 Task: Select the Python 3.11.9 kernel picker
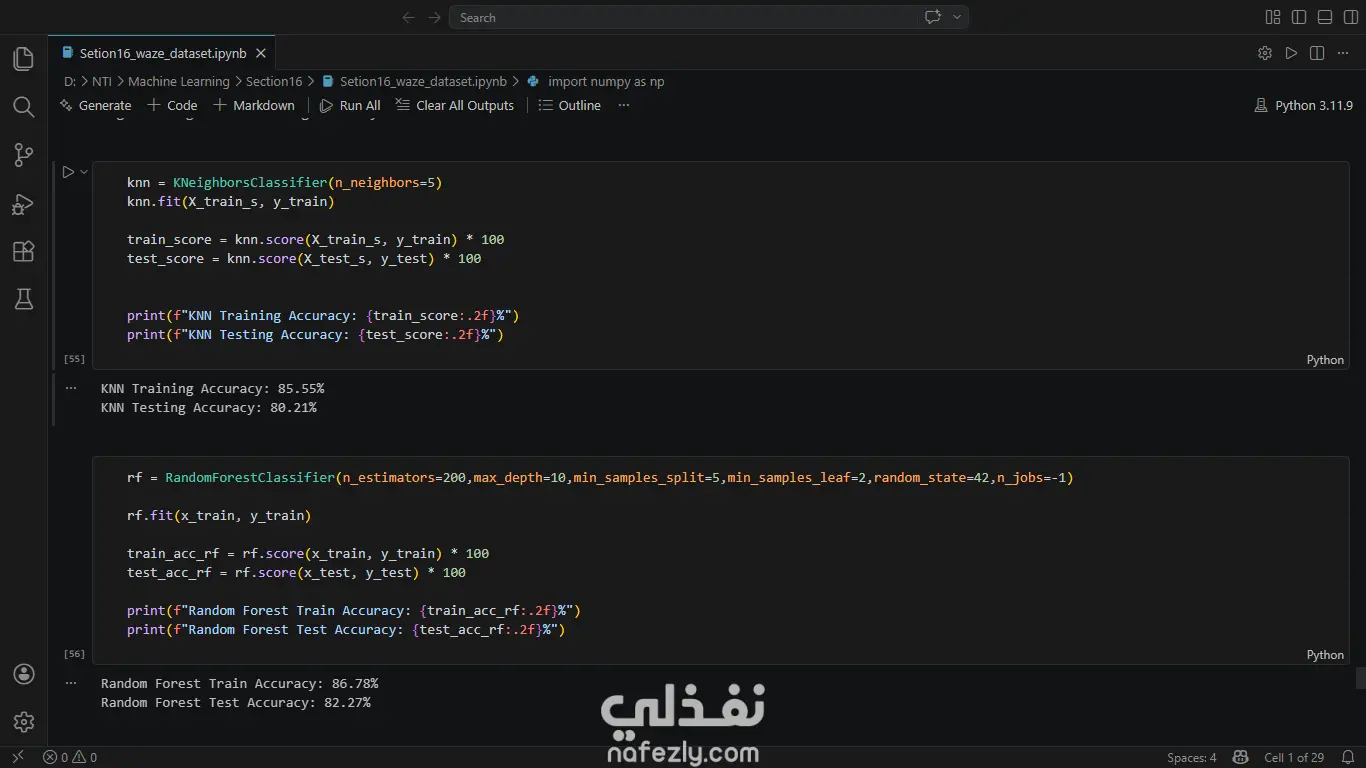tap(1303, 105)
